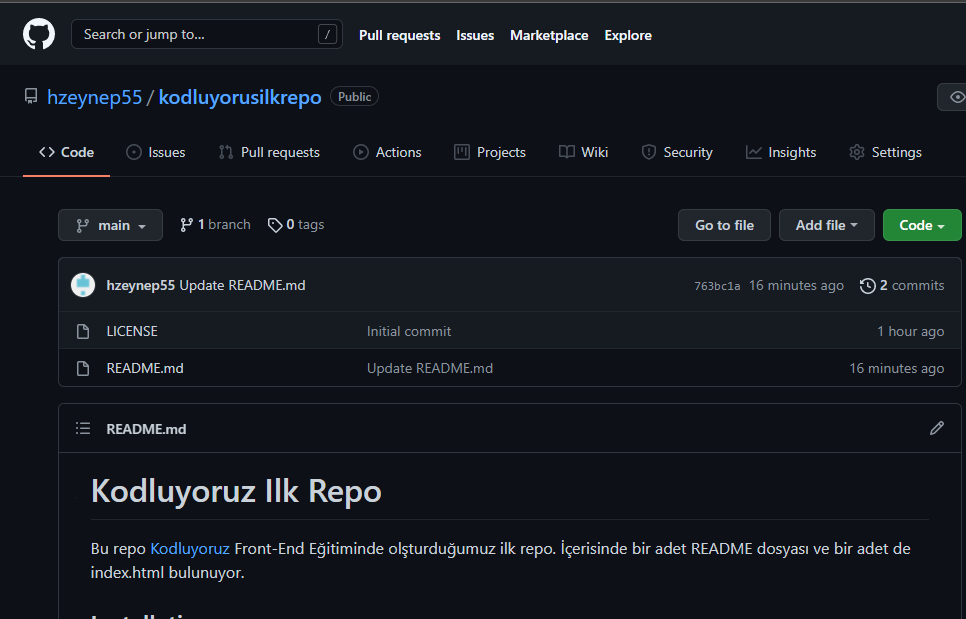Click the latest commit's '16 minutes ago' timestamp
The width and height of the screenshot is (966, 619).
tap(796, 285)
